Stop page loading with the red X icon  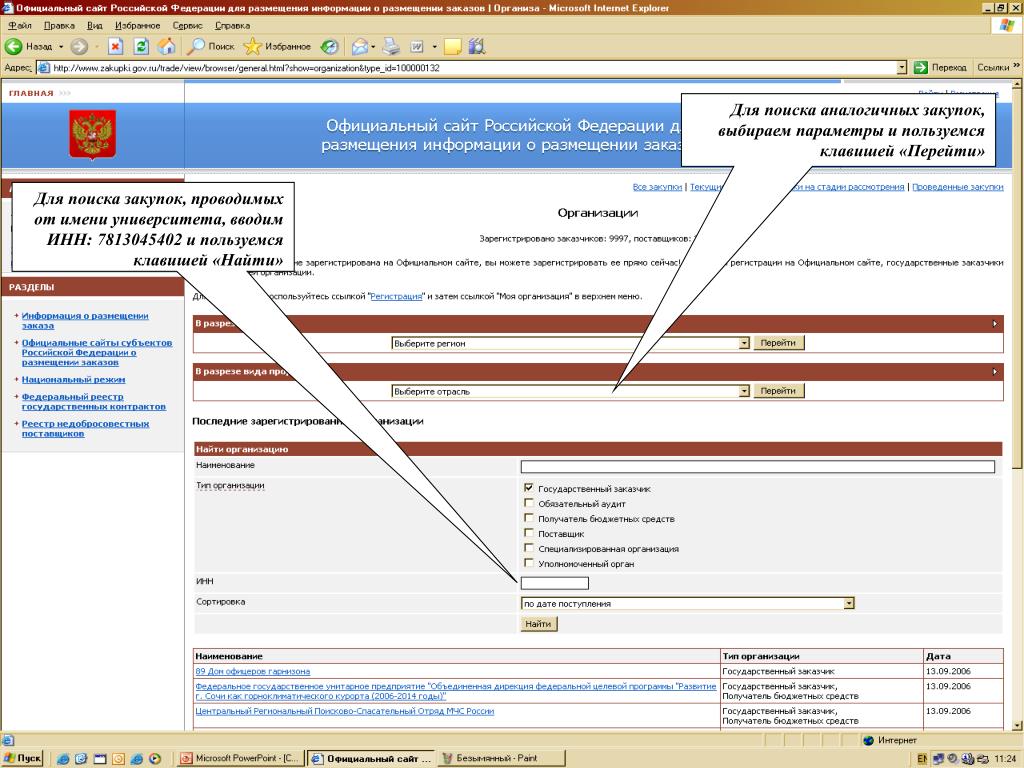point(116,46)
